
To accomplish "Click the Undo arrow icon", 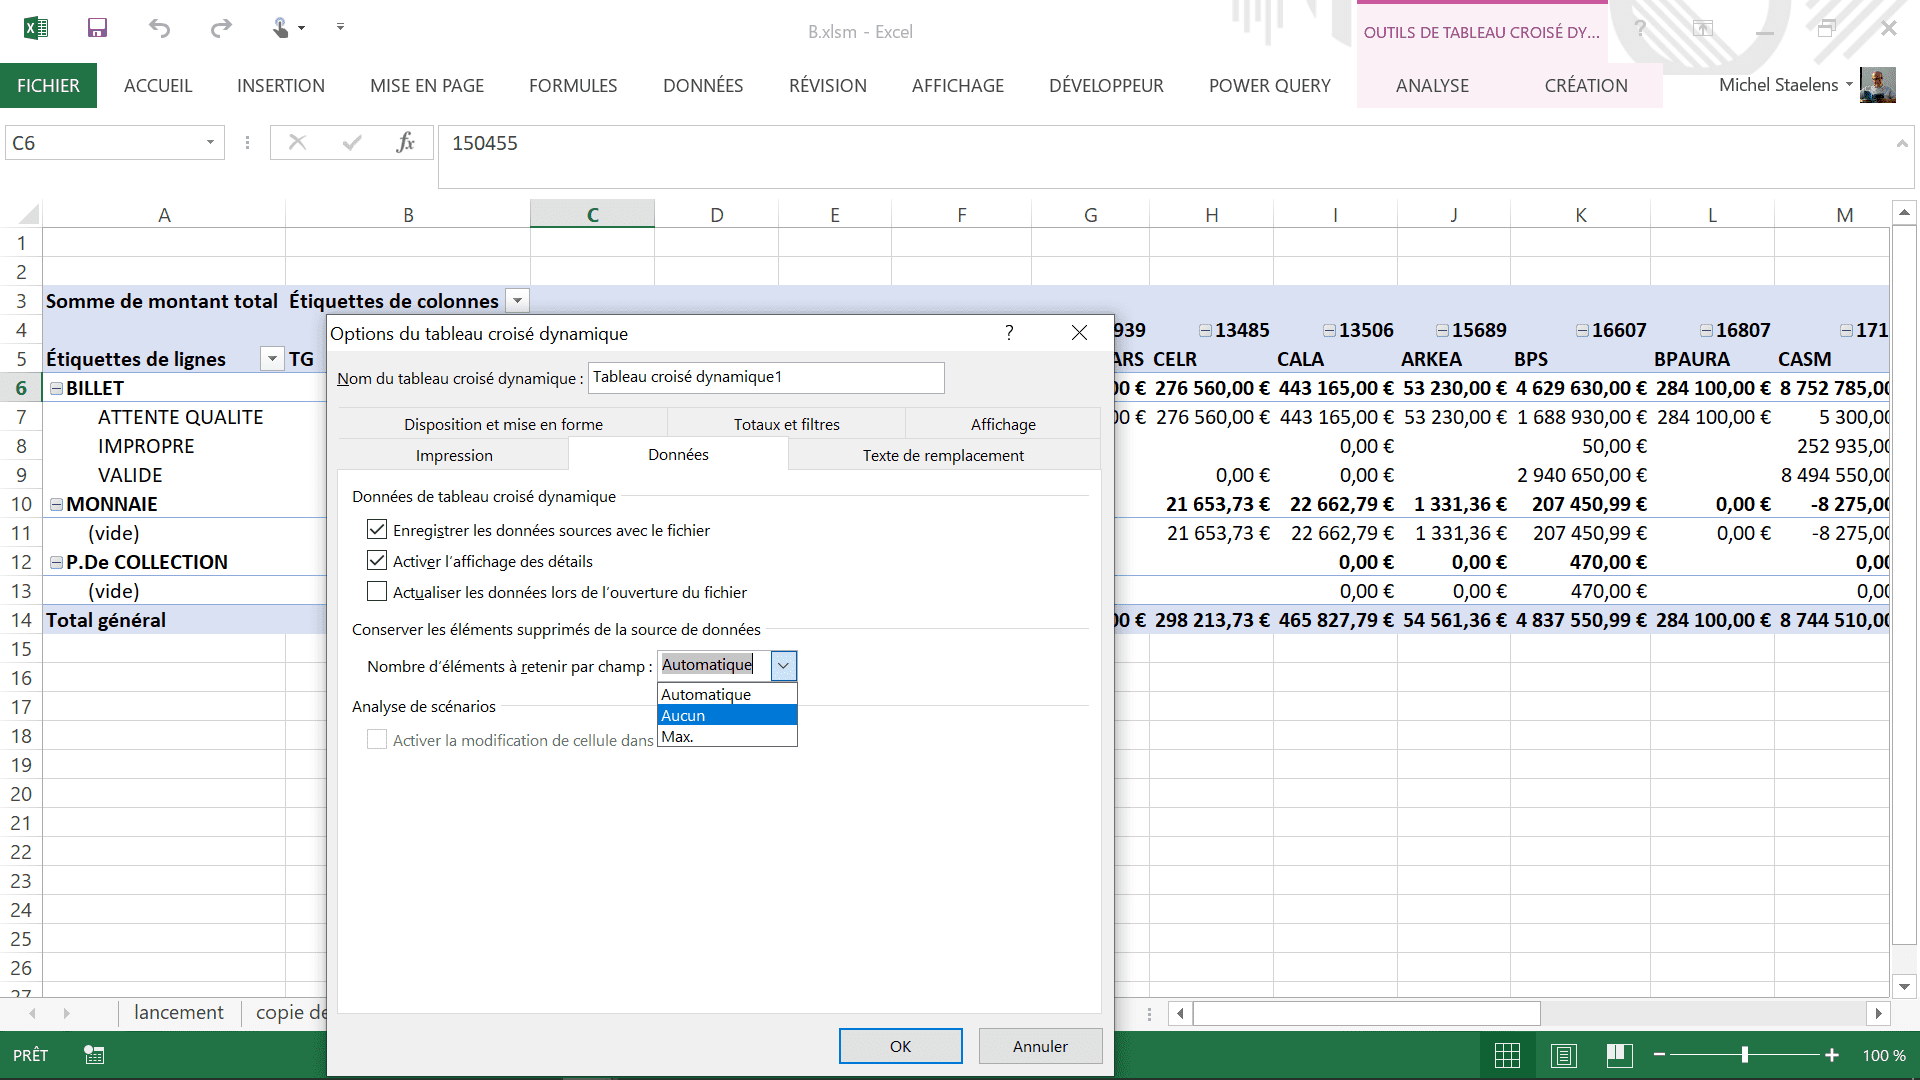I will [159, 28].
